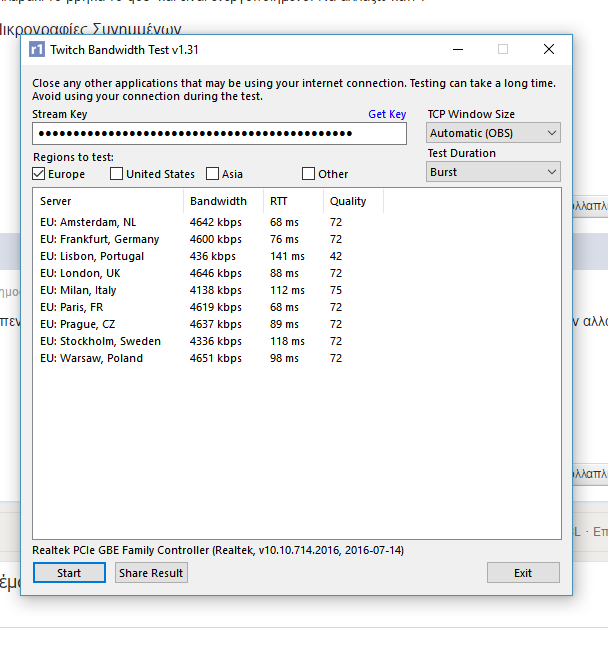
Task: Focus the Stream Key input field
Action: [x=219, y=134]
